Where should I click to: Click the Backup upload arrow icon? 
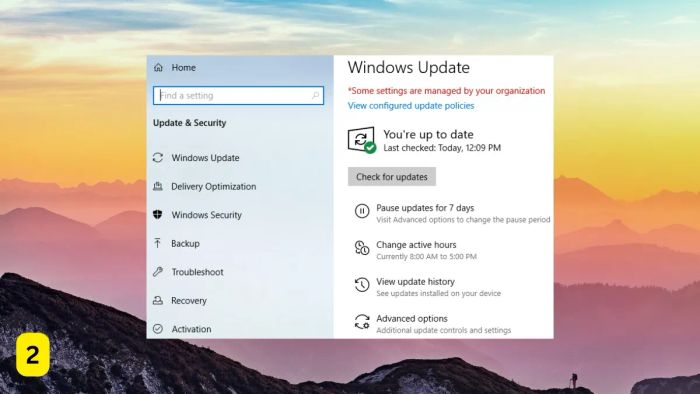[158, 243]
